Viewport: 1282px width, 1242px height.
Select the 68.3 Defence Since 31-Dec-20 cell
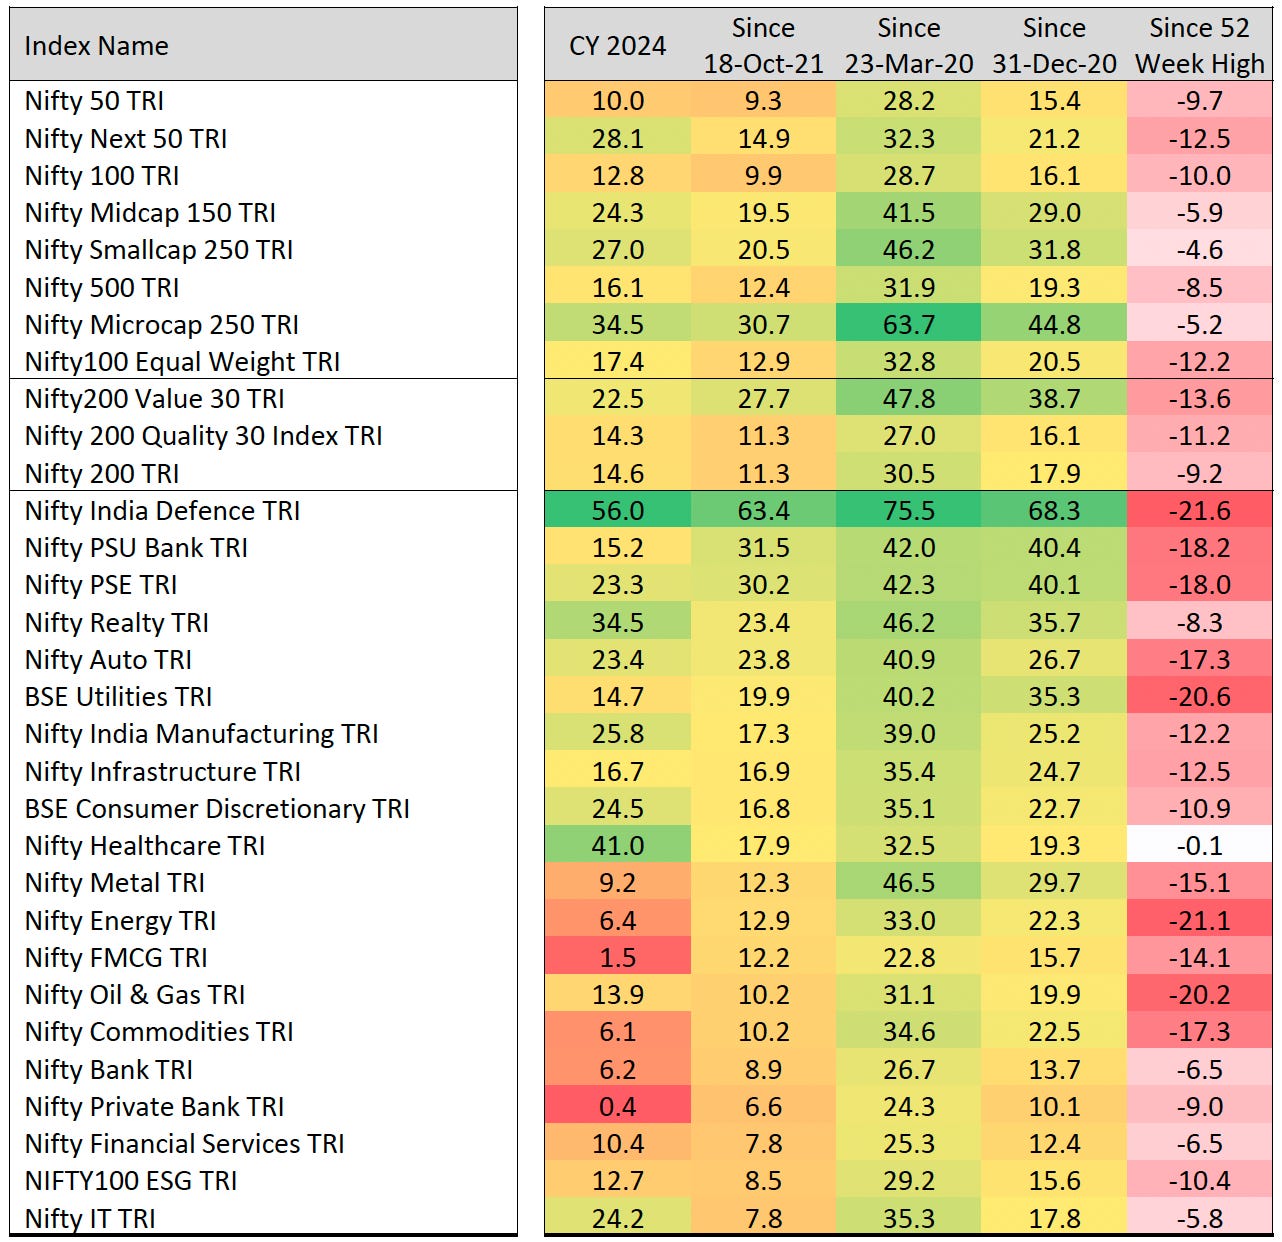click(x=1054, y=511)
